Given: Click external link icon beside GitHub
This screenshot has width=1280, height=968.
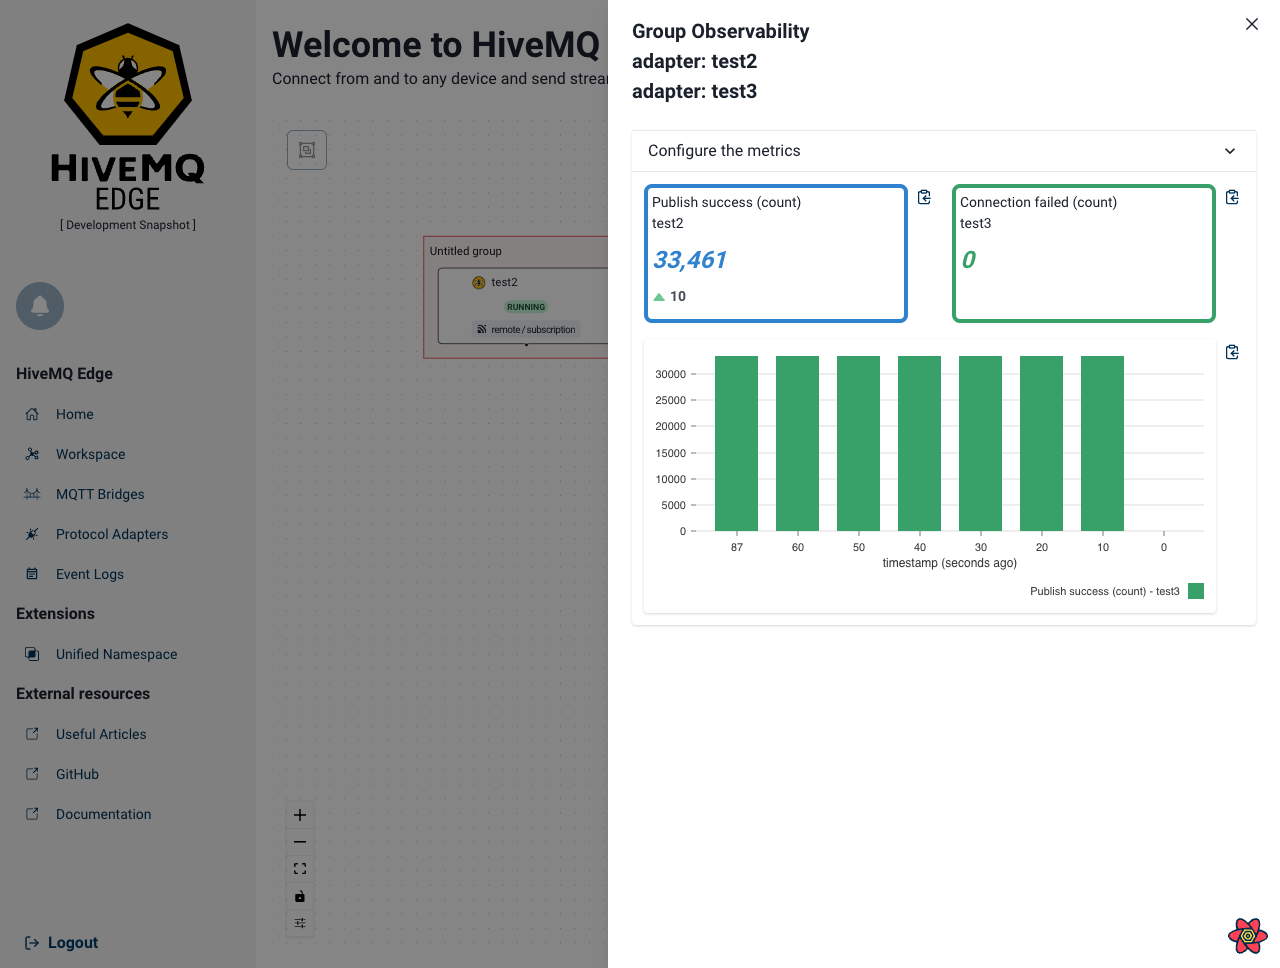Looking at the screenshot, I should 32,774.
